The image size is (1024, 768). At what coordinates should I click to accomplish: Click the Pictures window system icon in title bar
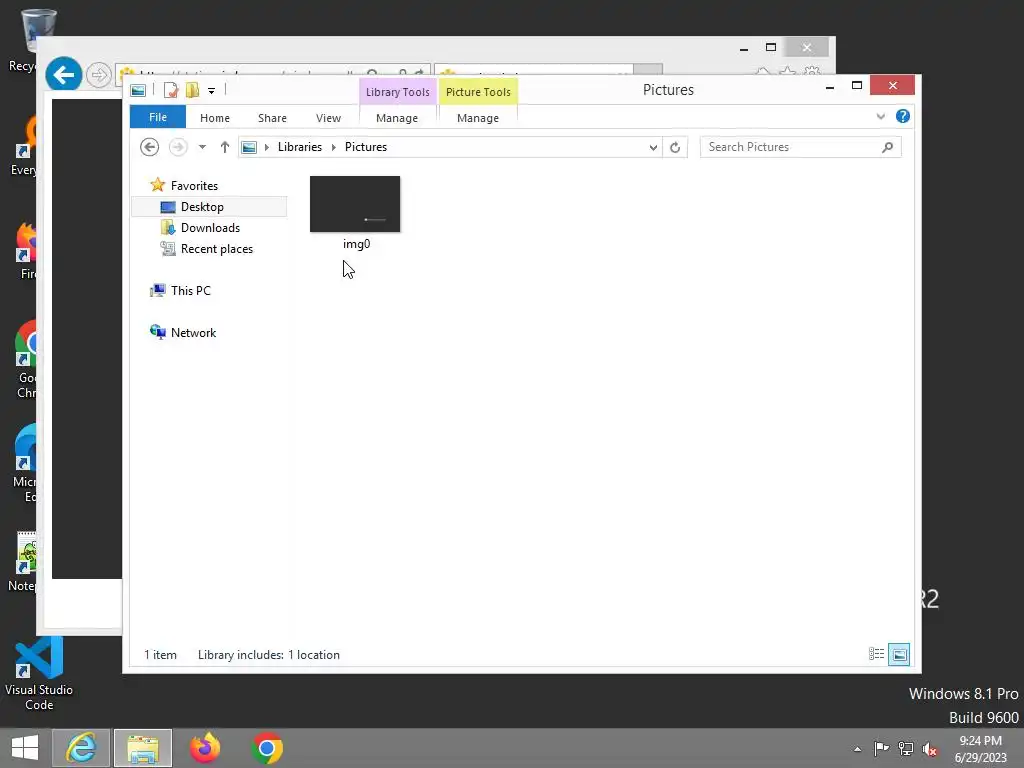coord(138,90)
